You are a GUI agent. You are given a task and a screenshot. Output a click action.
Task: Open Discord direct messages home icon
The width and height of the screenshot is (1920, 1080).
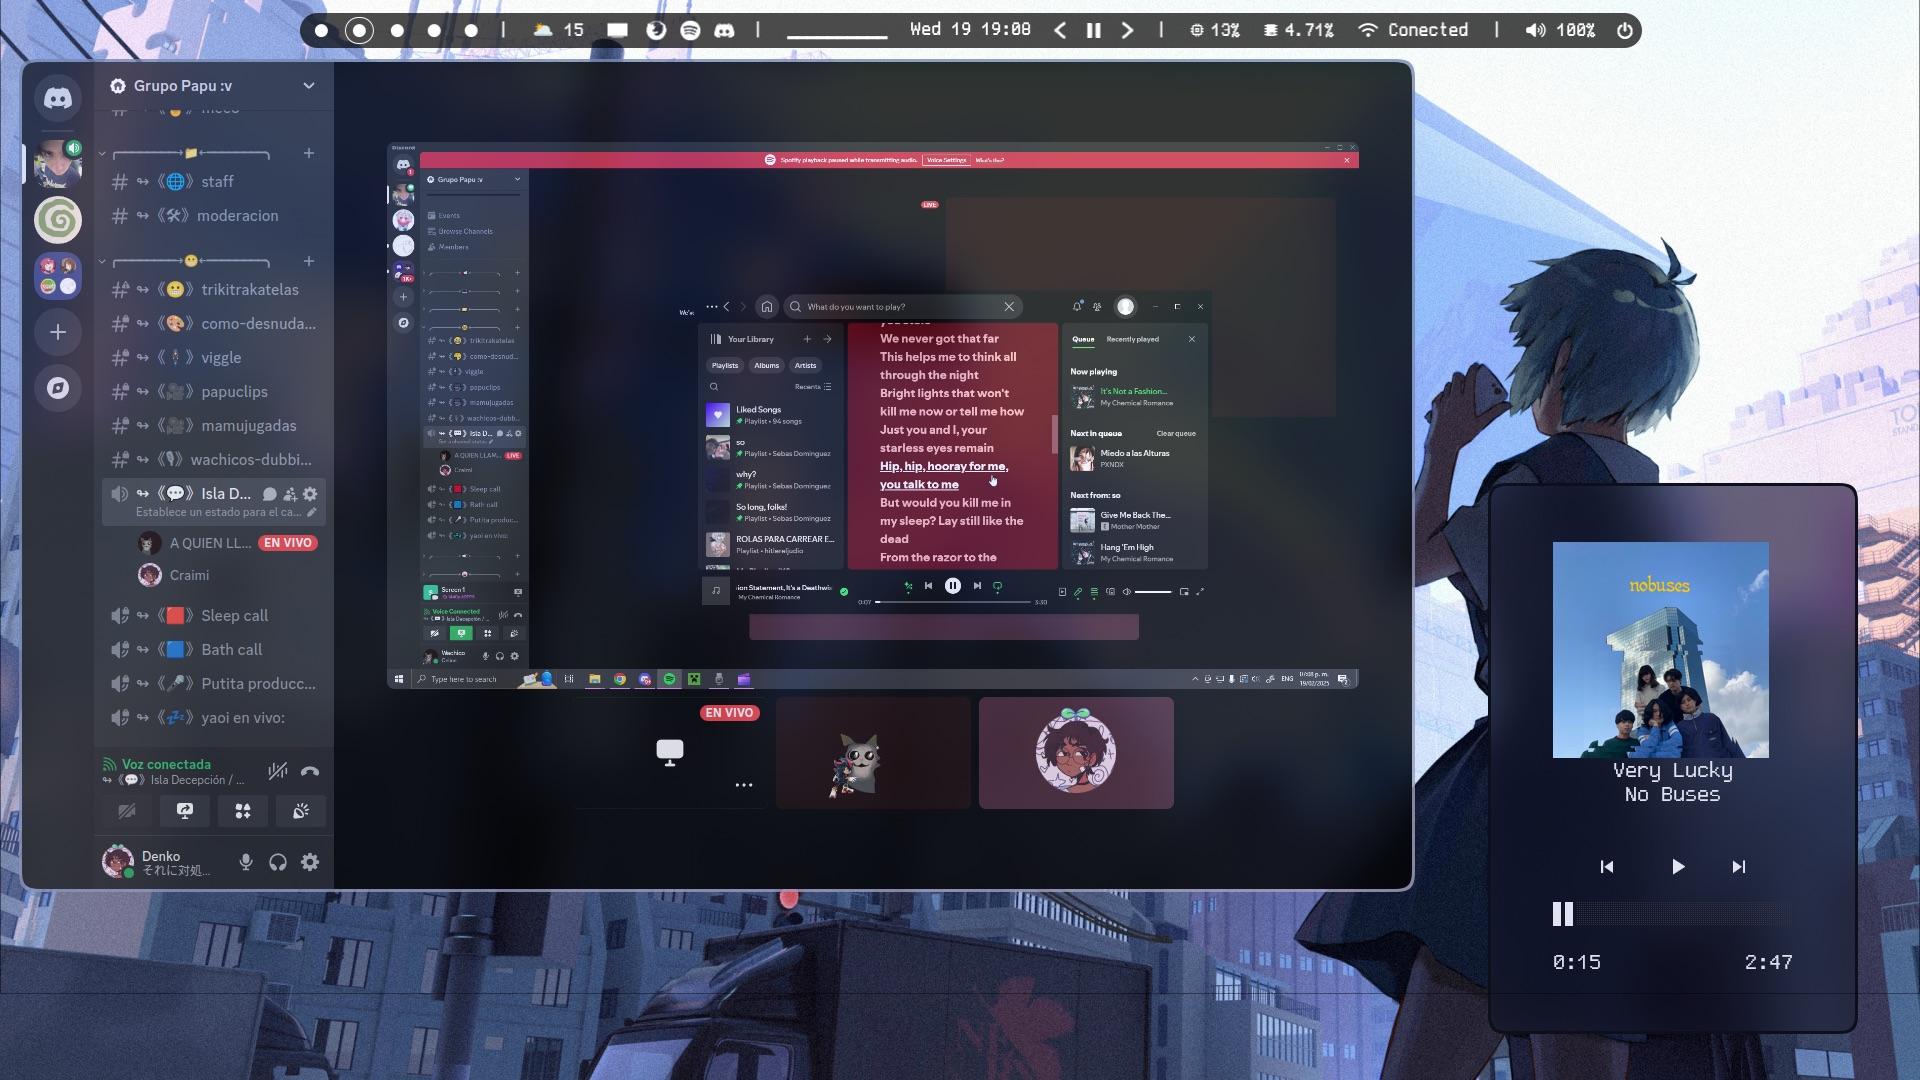coord(58,98)
